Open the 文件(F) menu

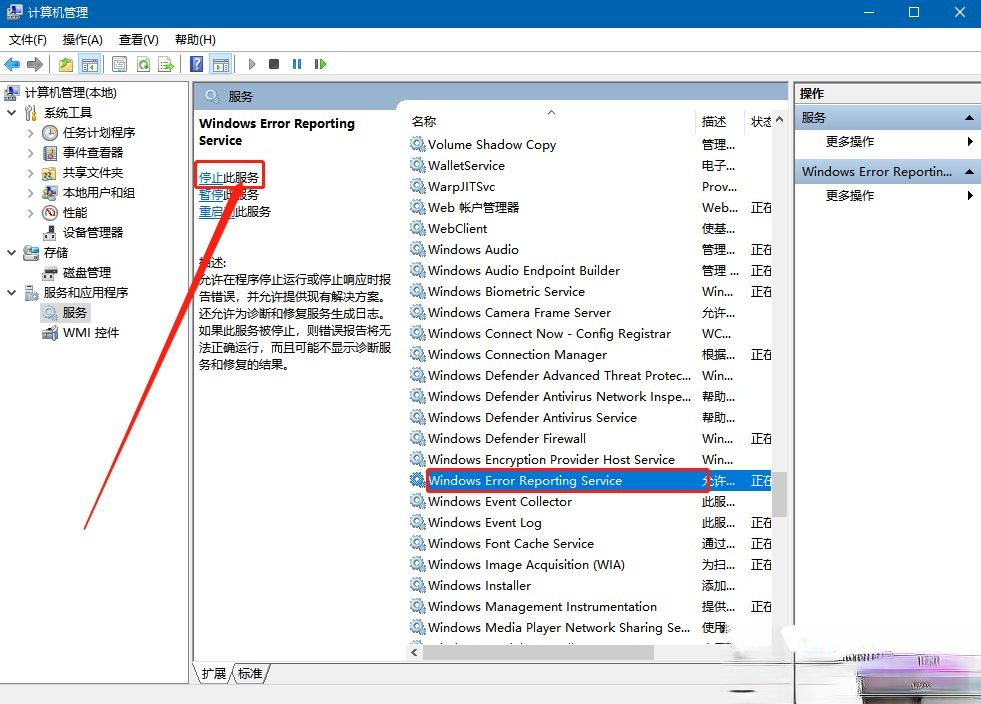click(x=28, y=40)
